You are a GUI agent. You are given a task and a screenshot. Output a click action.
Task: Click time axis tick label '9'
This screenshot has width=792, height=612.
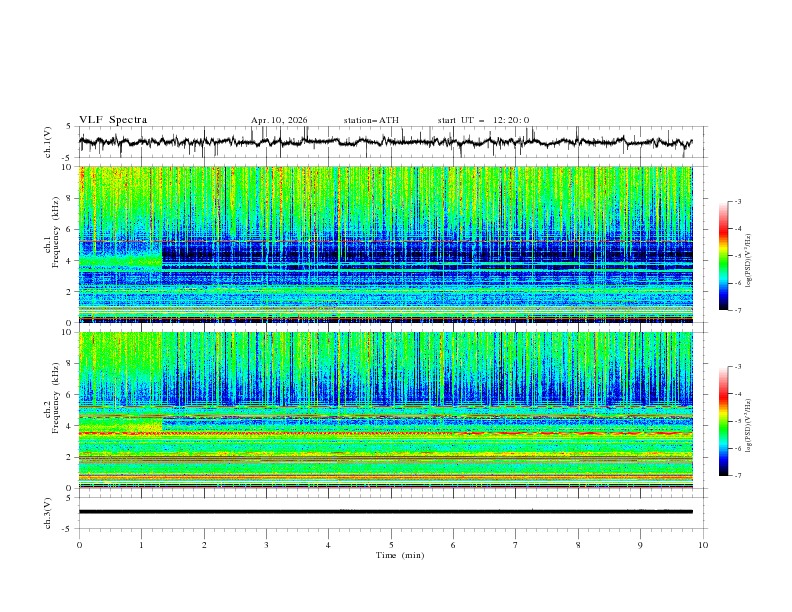(x=640, y=545)
